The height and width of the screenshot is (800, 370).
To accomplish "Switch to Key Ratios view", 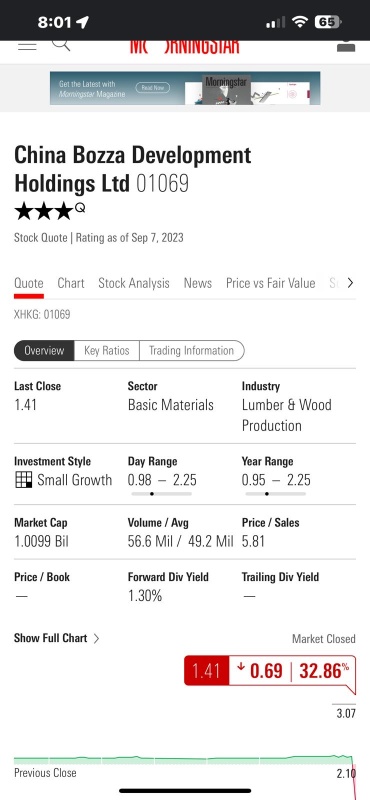I will (107, 351).
